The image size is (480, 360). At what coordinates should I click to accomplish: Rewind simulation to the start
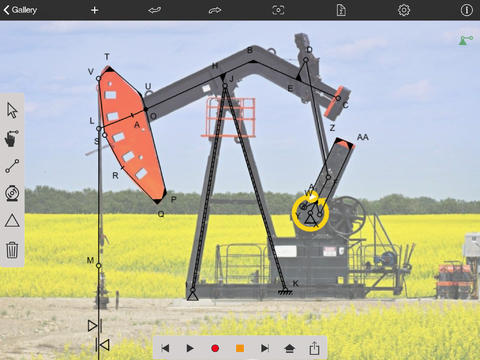(x=165, y=348)
